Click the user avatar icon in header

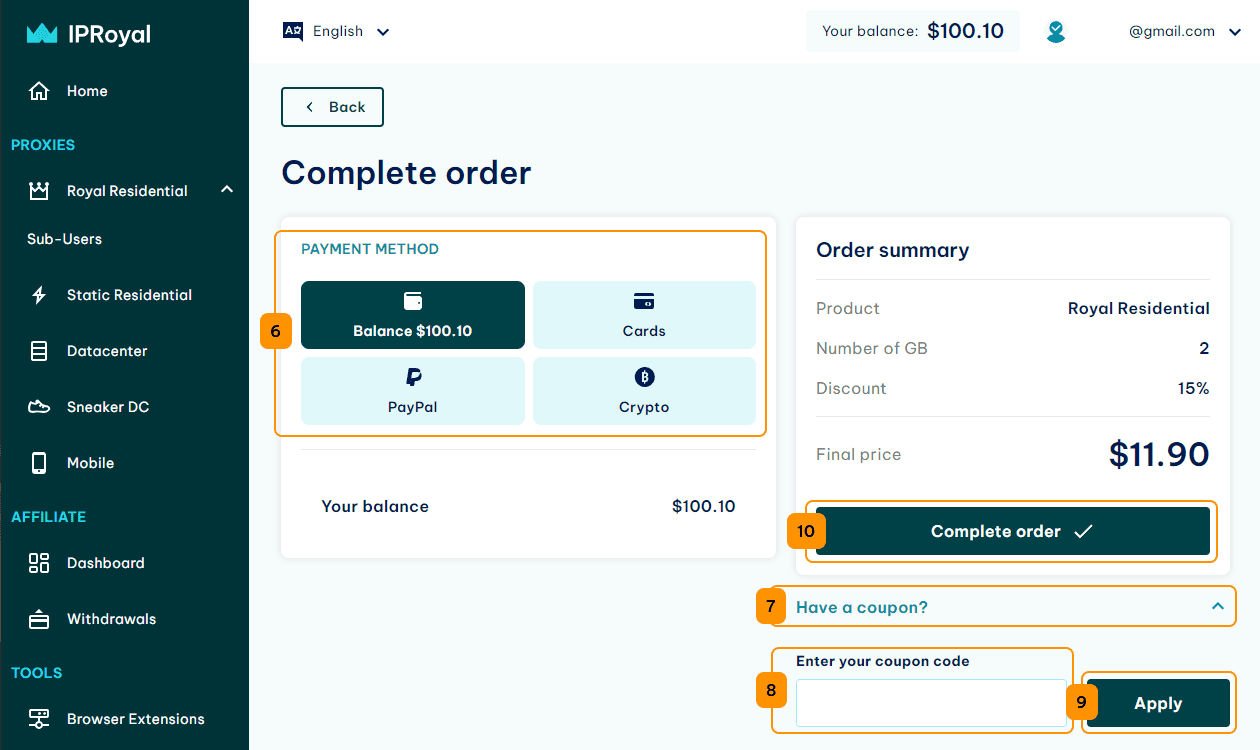pos(1056,32)
